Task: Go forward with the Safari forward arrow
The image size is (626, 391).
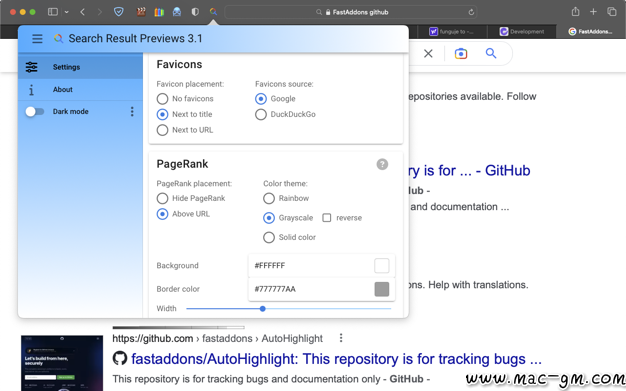Action: pyautogui.click(x=99, y=12)
